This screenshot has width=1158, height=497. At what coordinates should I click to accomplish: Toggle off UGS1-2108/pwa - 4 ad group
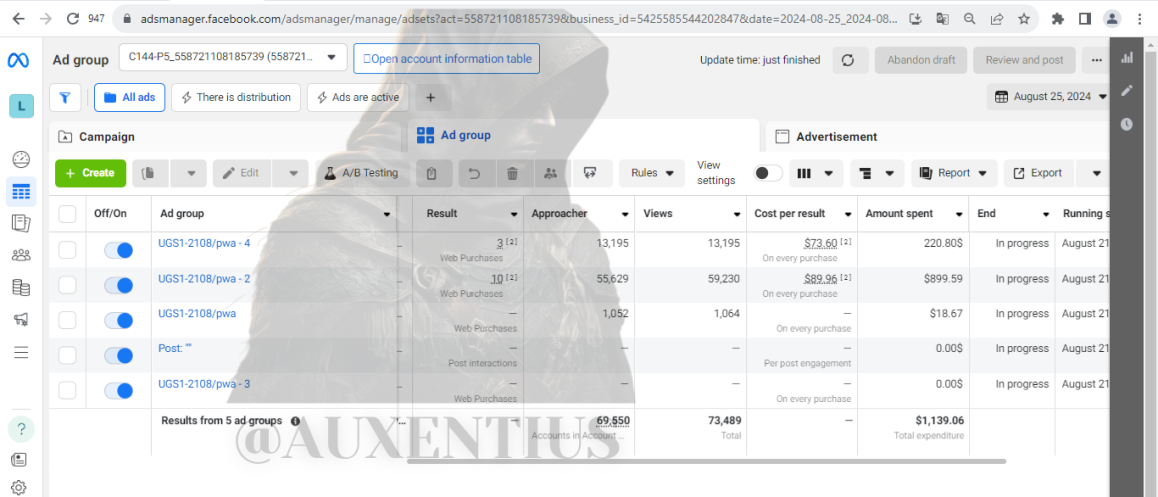118,250
